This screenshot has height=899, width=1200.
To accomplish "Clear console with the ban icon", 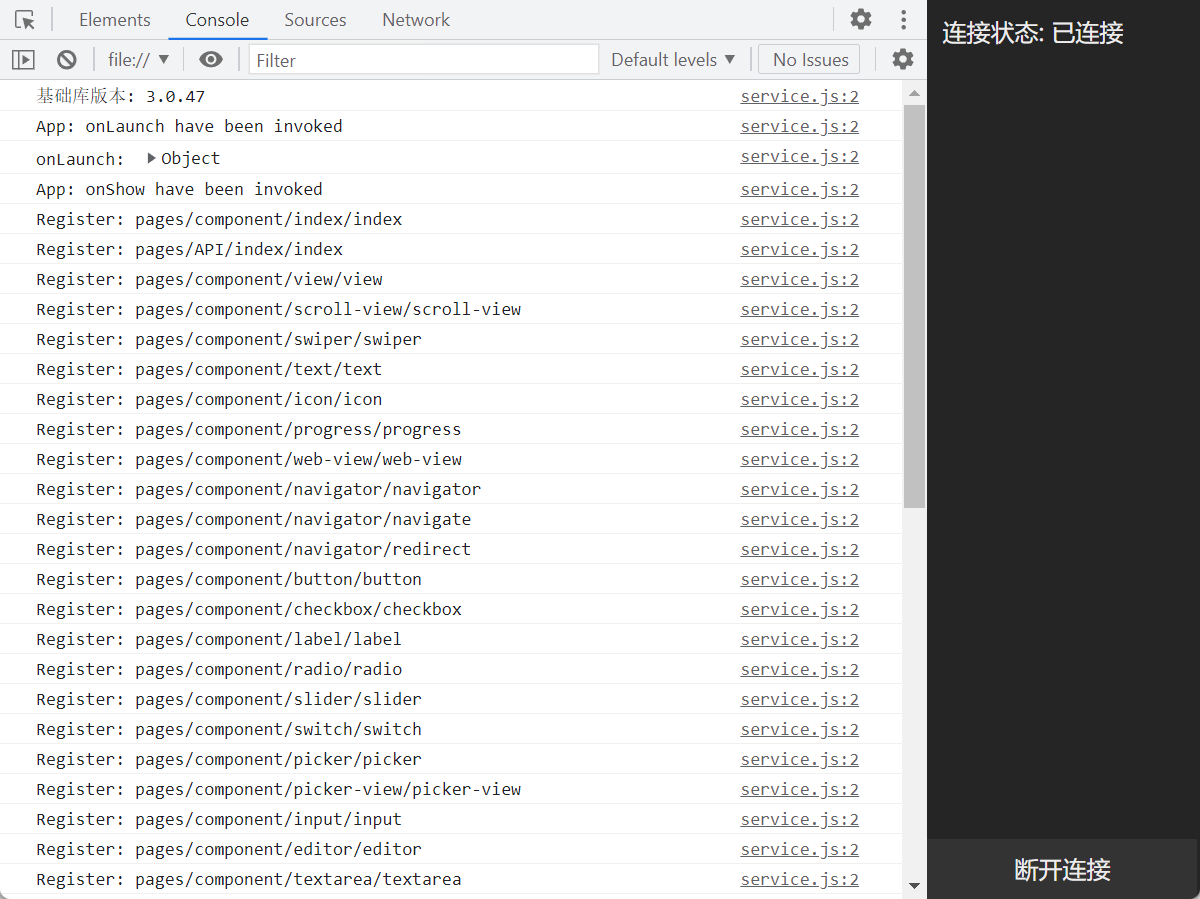I will pyautogui.click(x=67, y=60).
